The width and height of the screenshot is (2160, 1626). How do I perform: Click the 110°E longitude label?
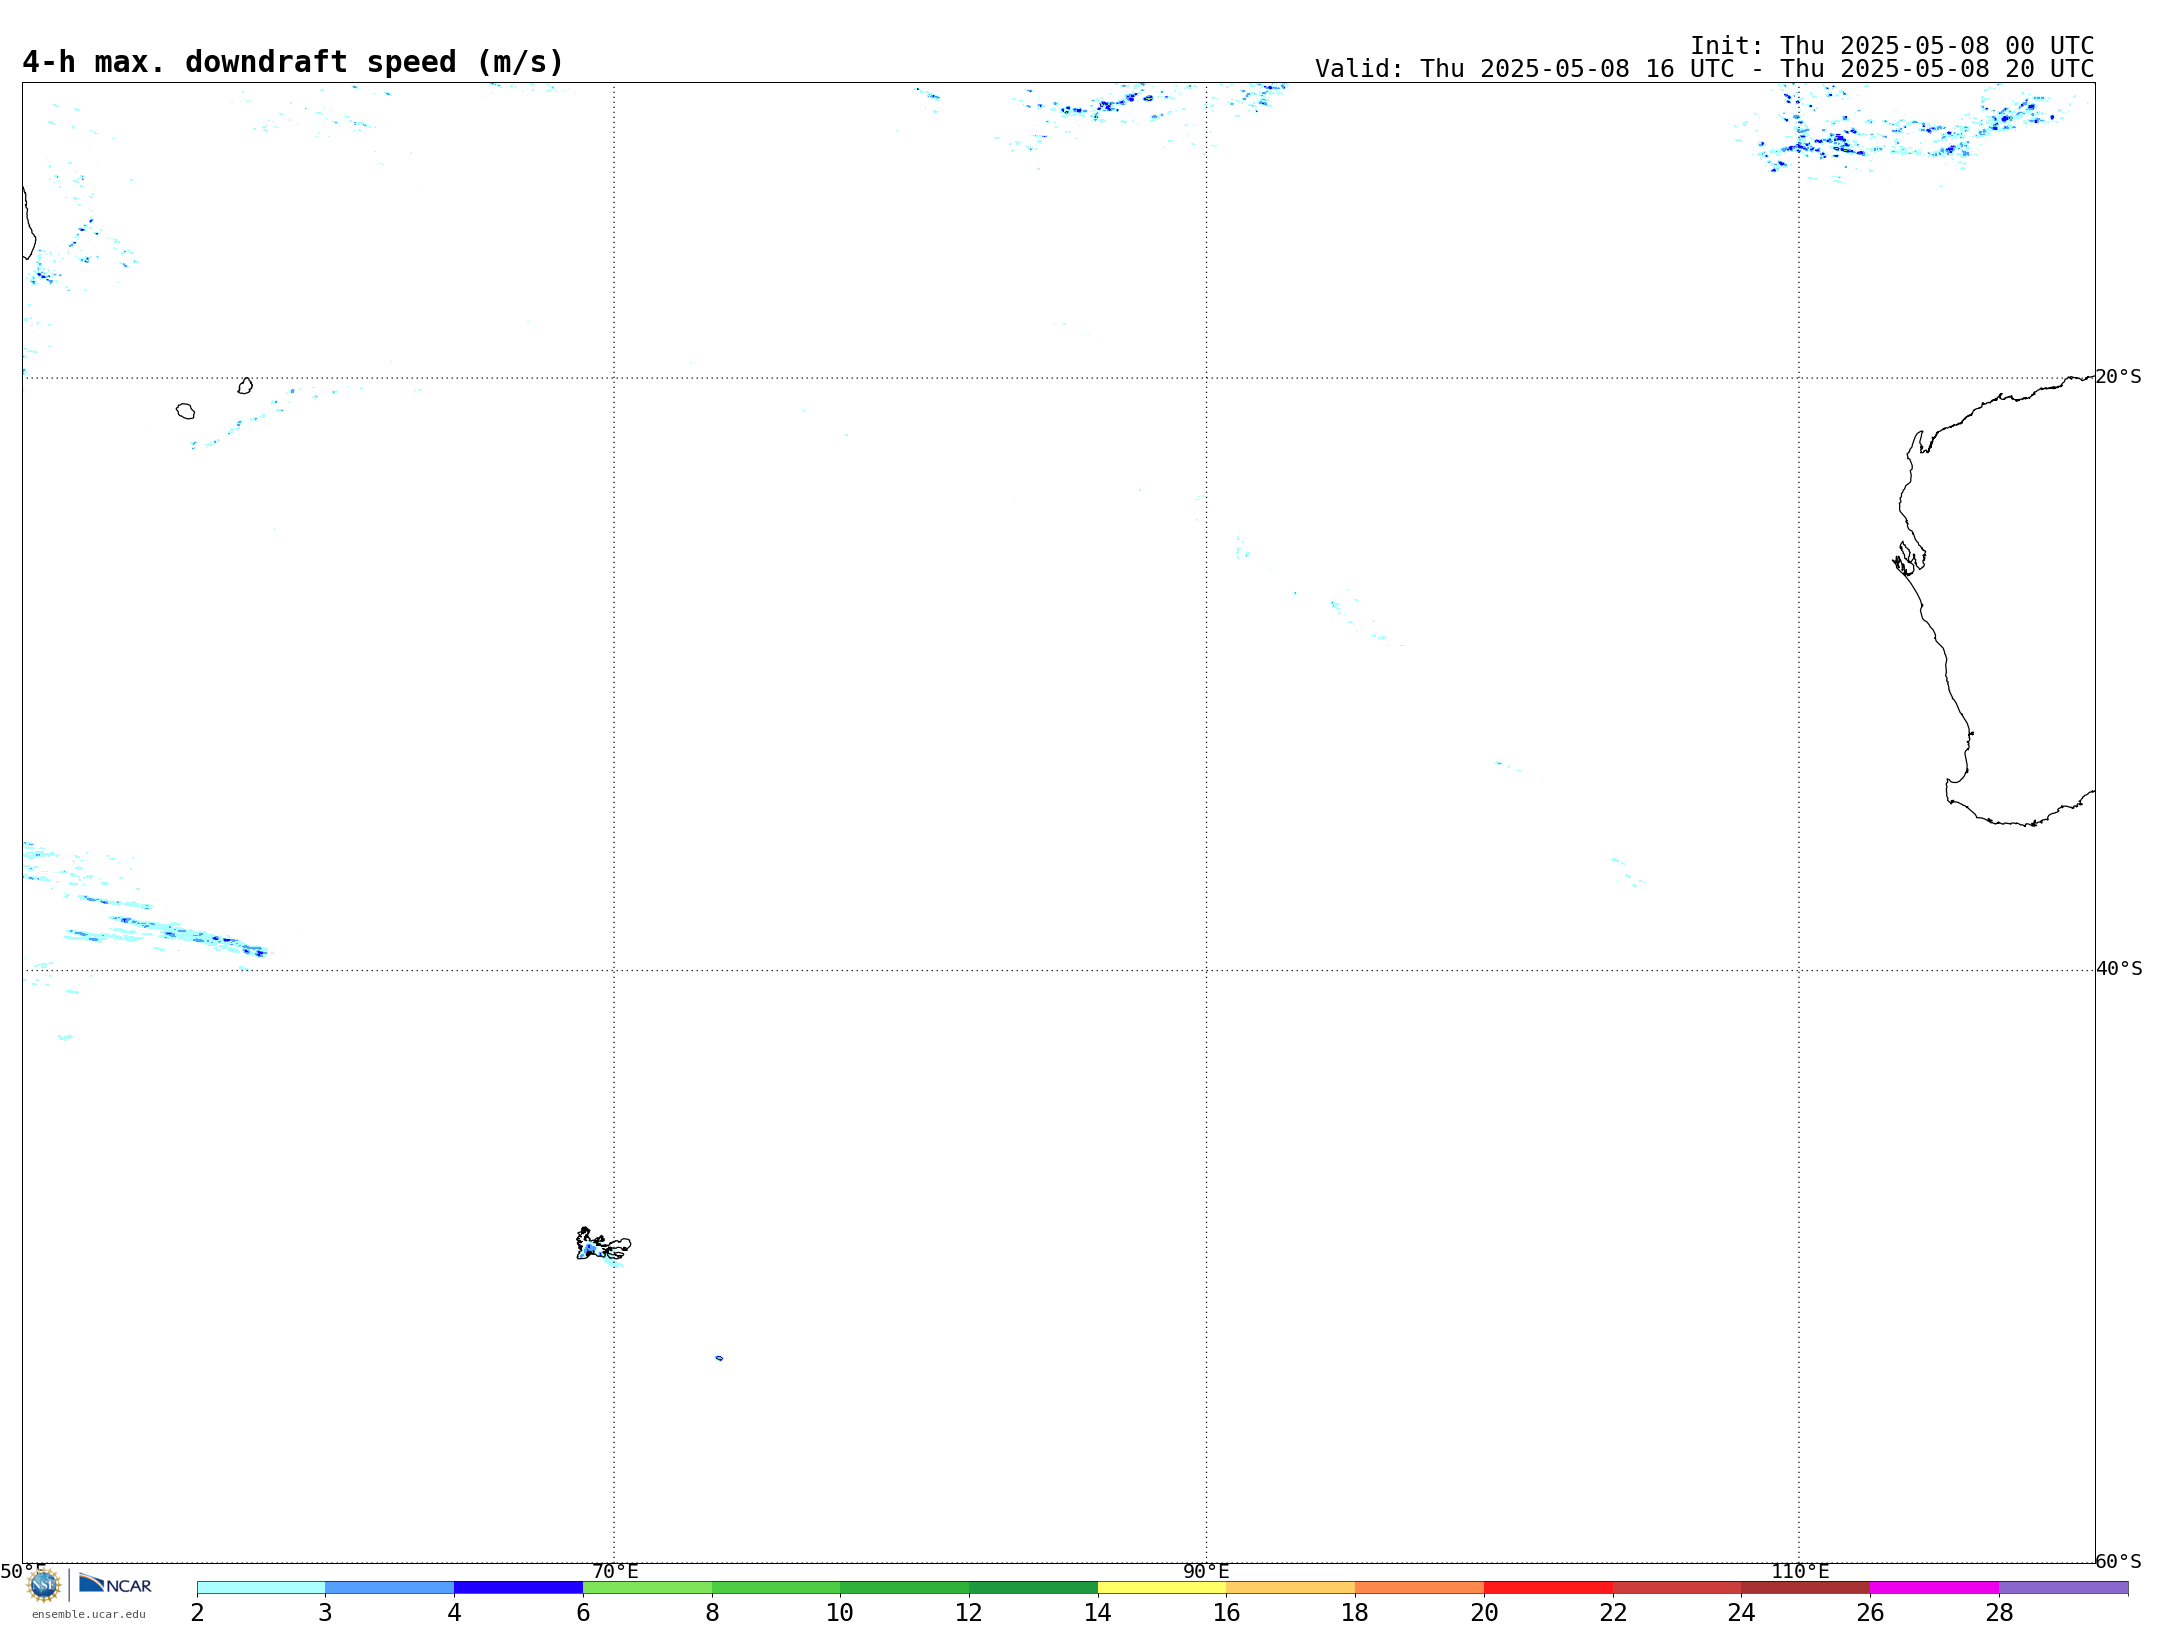[1800, 1572]
